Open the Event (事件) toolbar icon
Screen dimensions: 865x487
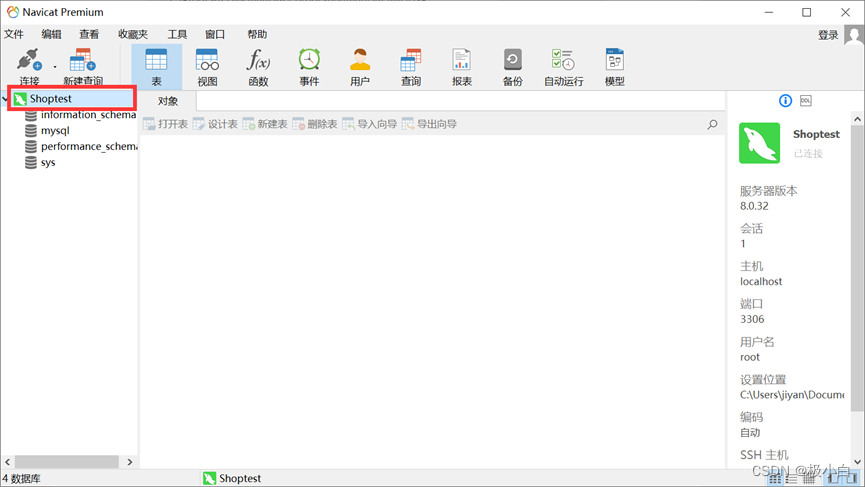(309, 67)
